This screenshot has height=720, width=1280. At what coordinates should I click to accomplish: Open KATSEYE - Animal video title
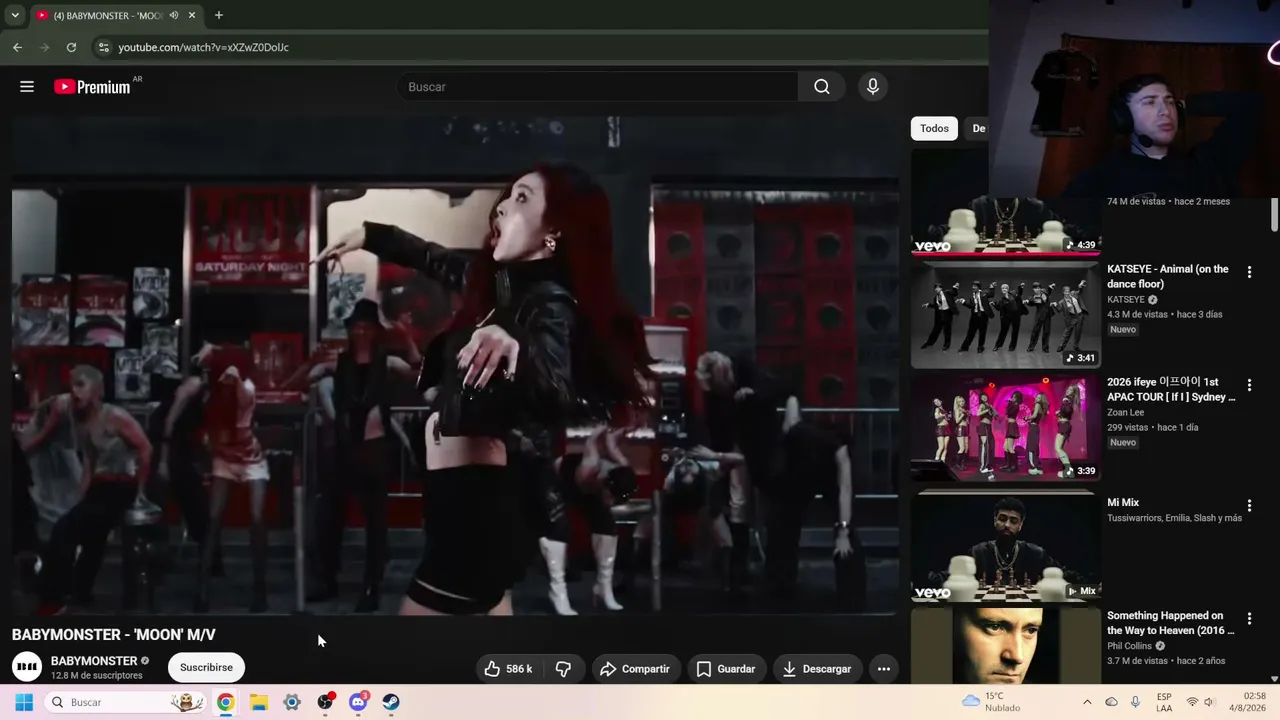coord(1168,276)
